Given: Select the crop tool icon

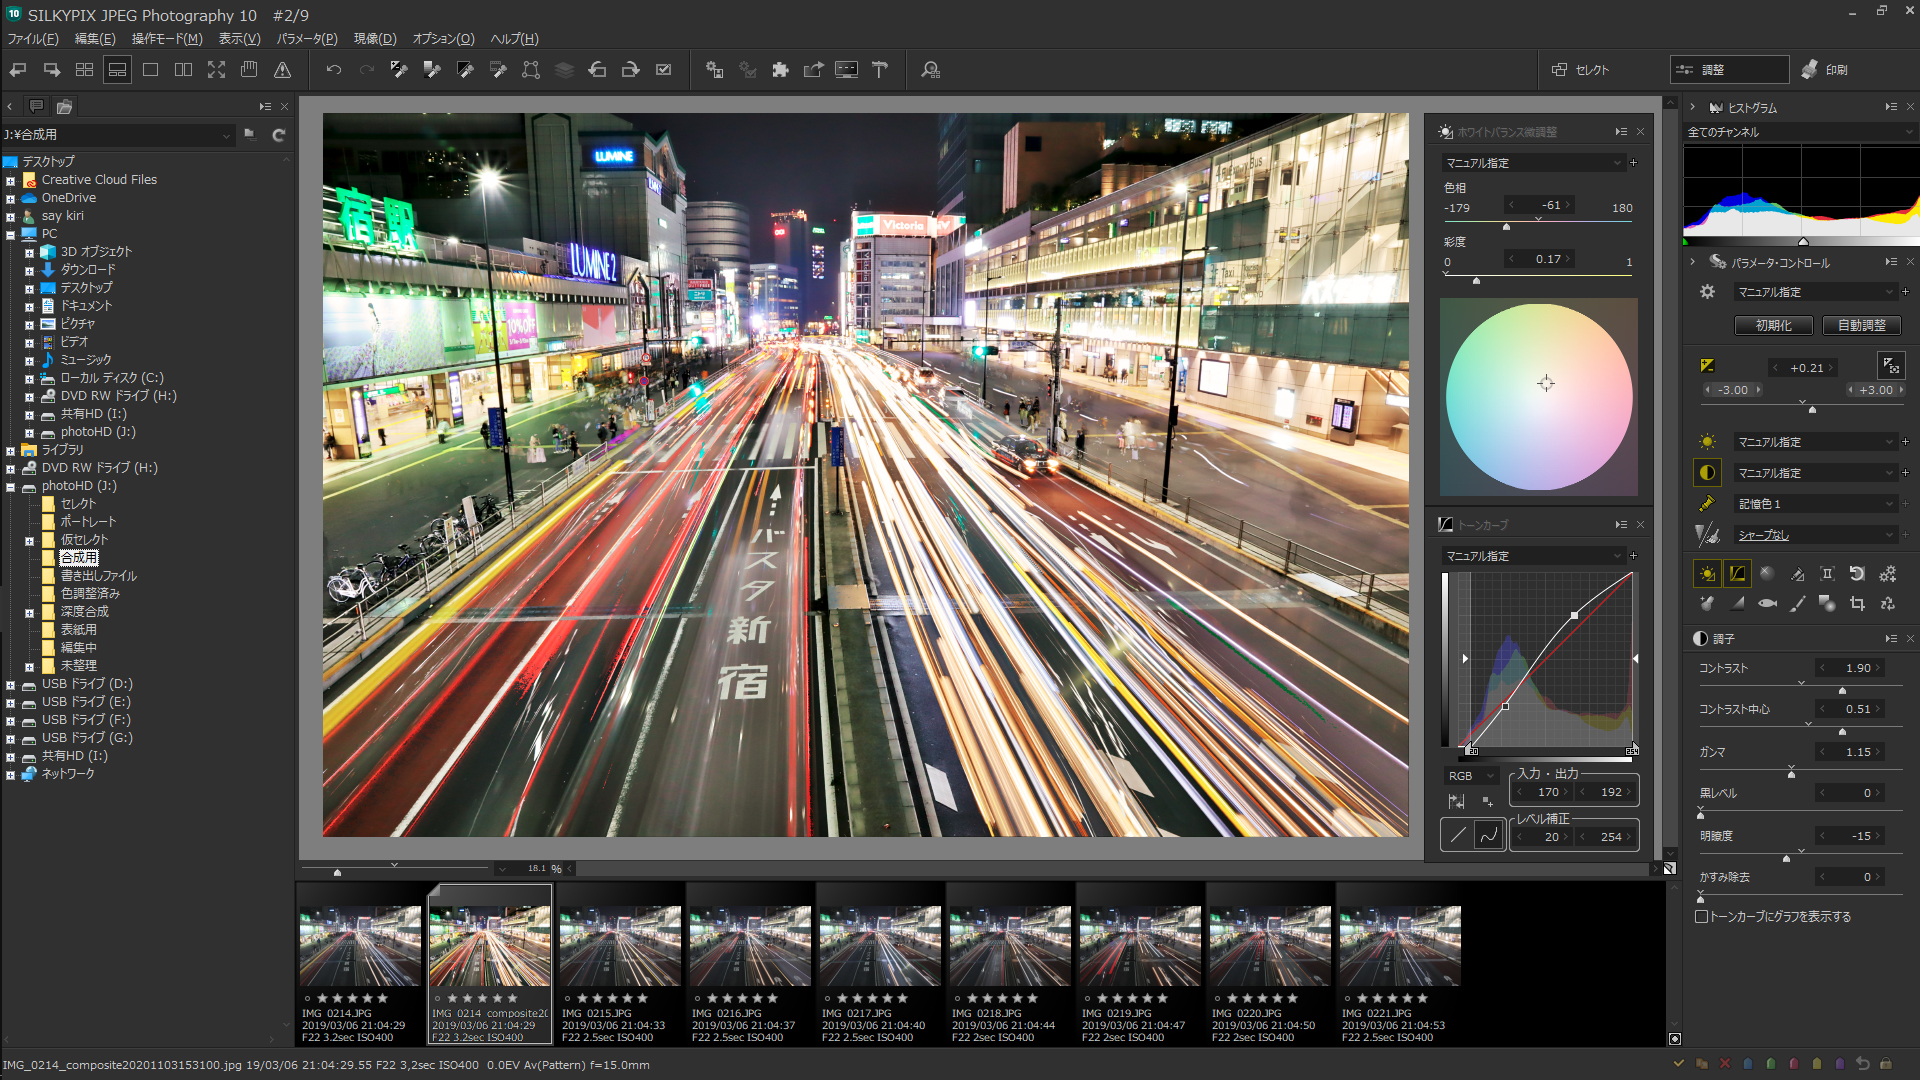Looking at the screenshot, I should (1858, 604).
